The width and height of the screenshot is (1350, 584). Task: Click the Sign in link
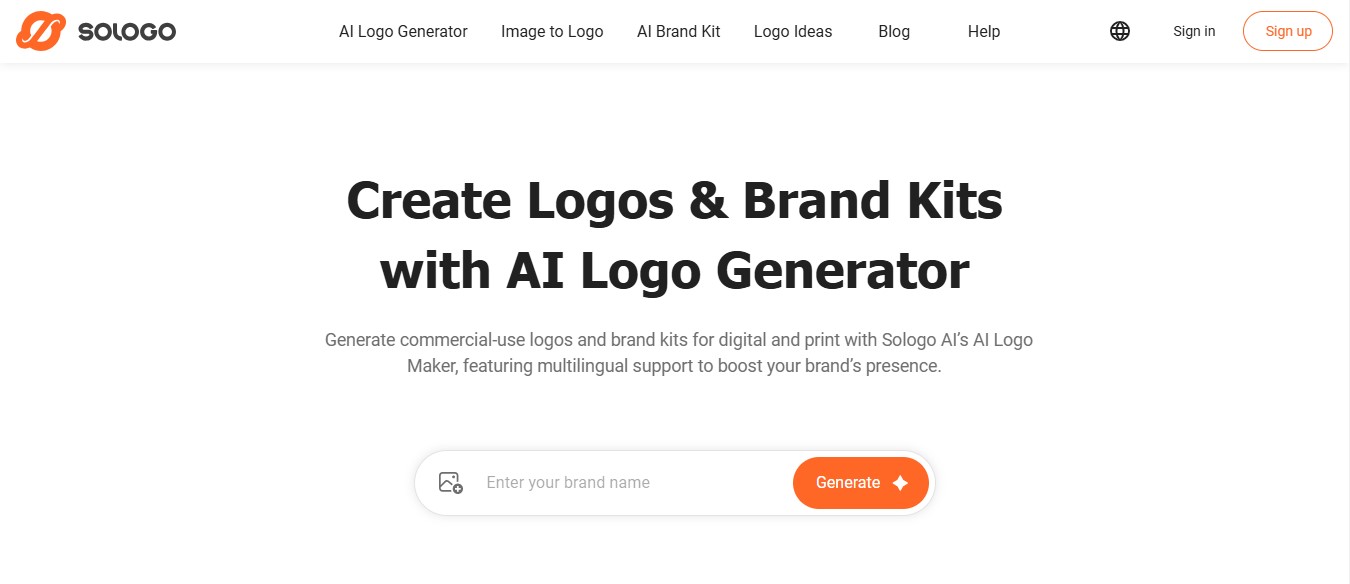[1194, 31]
